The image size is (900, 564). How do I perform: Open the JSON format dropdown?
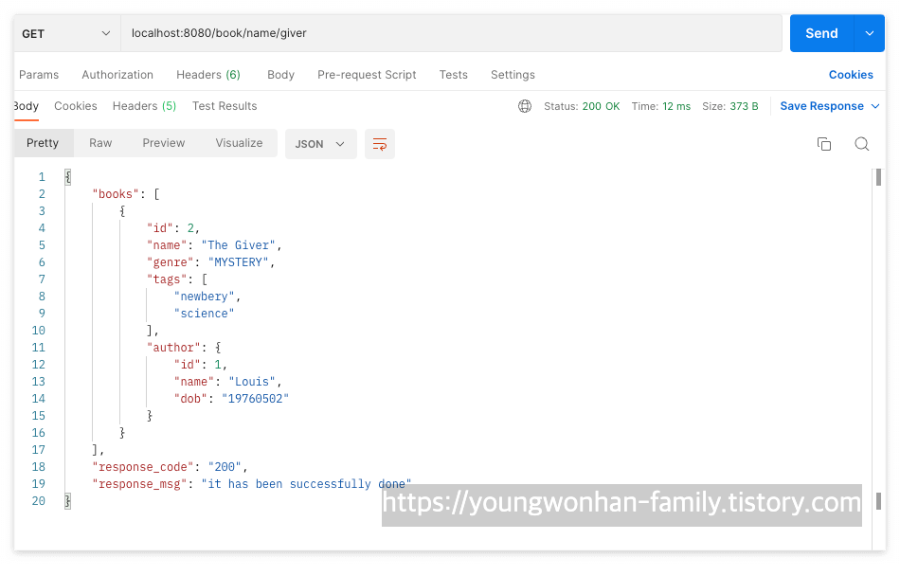320,144
